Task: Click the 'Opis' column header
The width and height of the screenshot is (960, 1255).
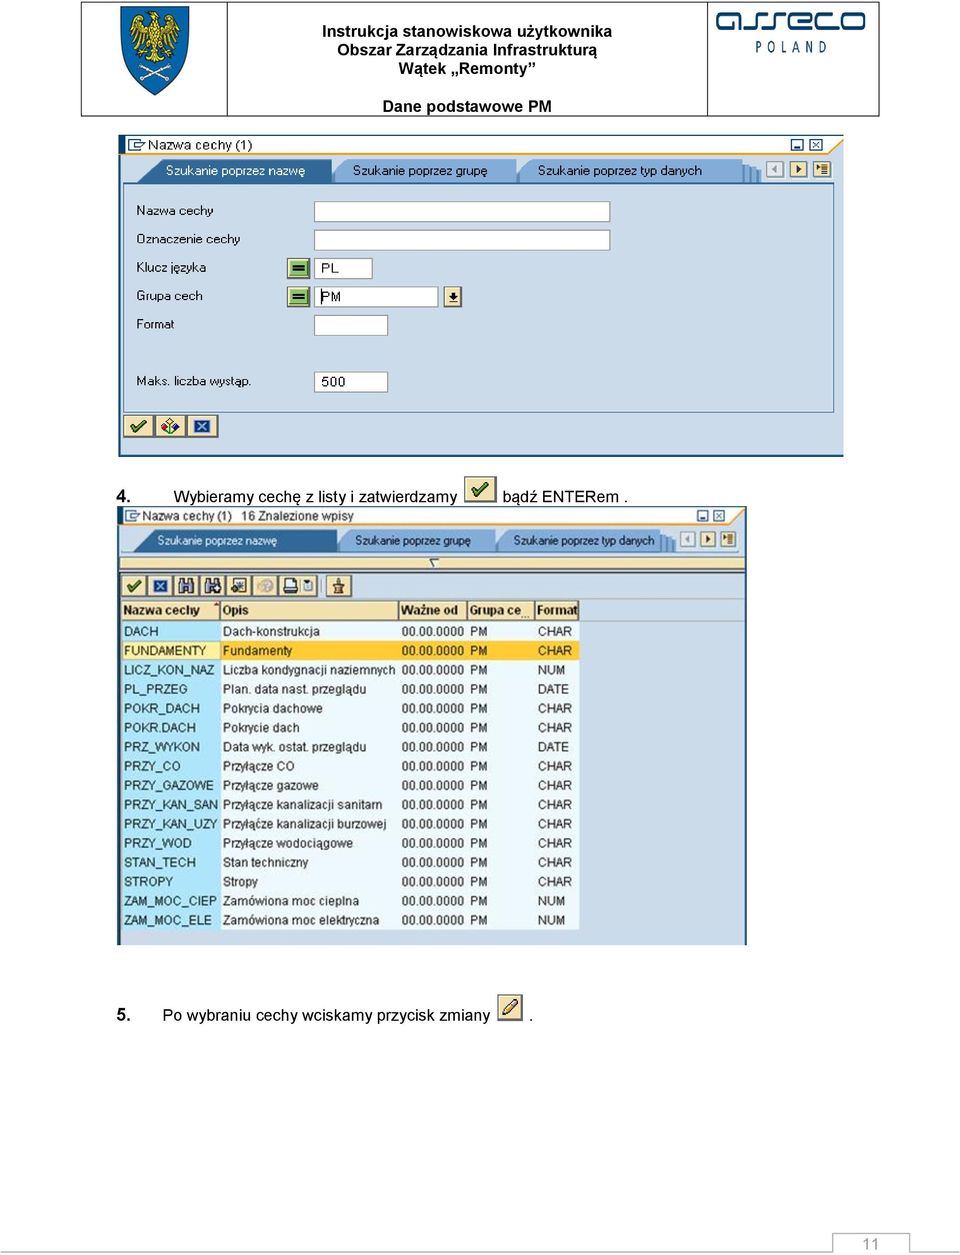Action: coord(308,610)
